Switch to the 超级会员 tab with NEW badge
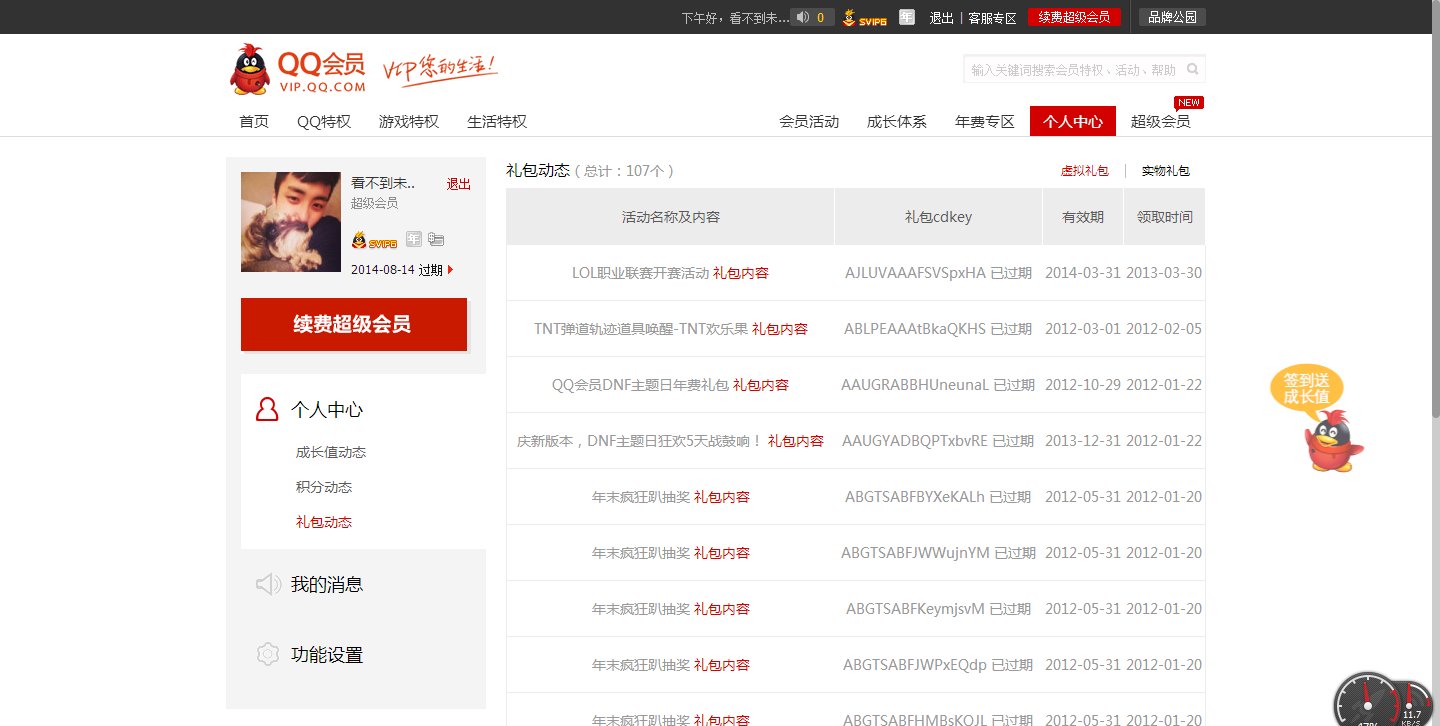Viewport: 1440px width, 726px height. 1162,121
